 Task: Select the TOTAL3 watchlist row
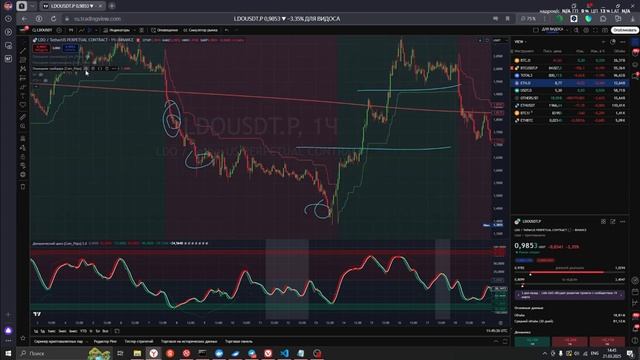[569, 76]
